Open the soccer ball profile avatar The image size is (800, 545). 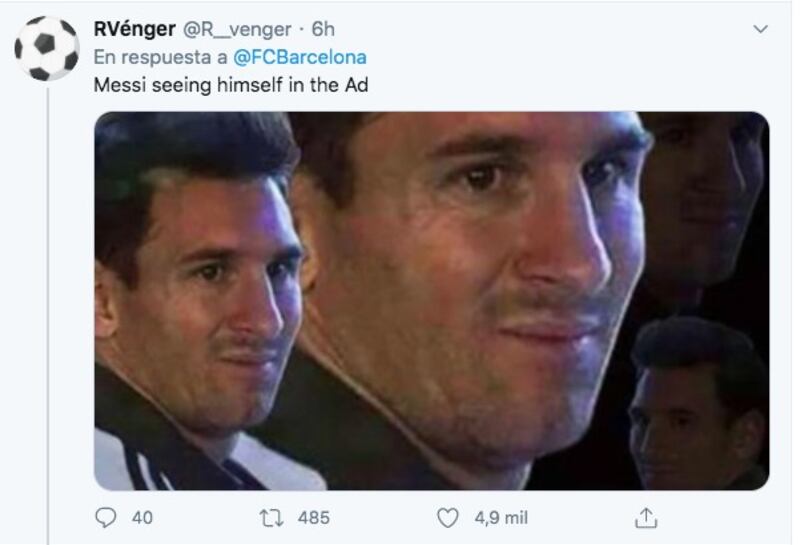coord(46,48)
